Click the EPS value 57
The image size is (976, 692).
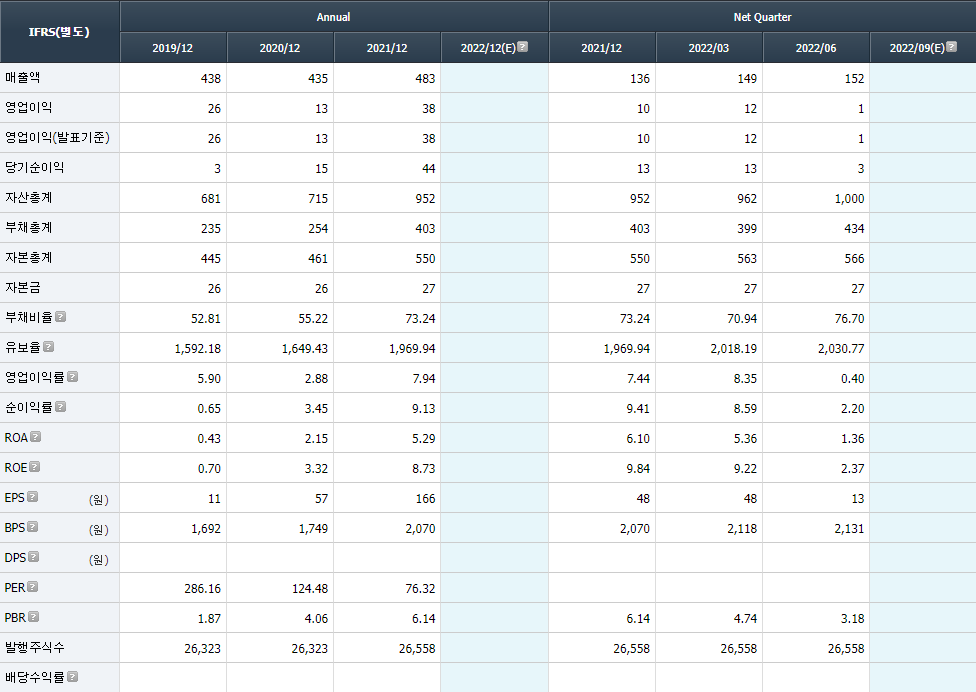point(321,498)
